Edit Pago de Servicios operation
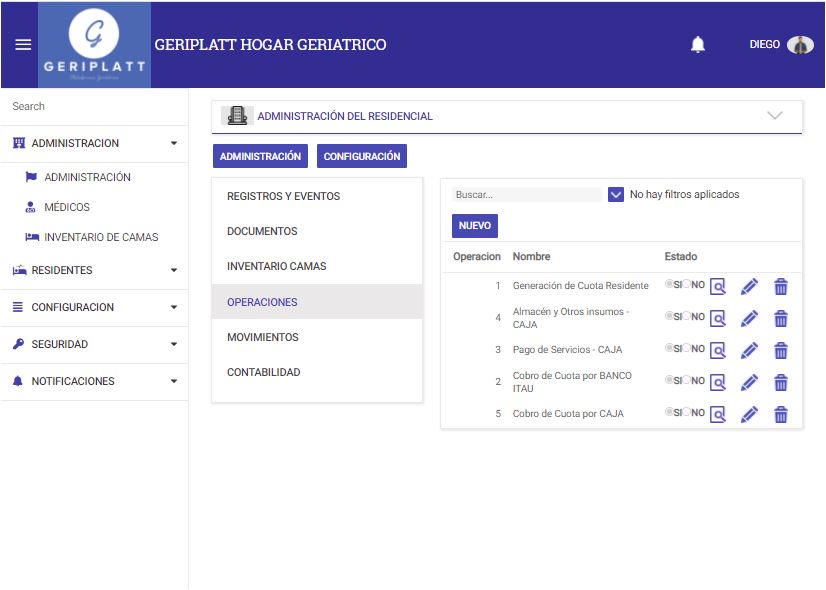Image resolution: width=826 pixels, height=590 pixels. tap(749, 350)
